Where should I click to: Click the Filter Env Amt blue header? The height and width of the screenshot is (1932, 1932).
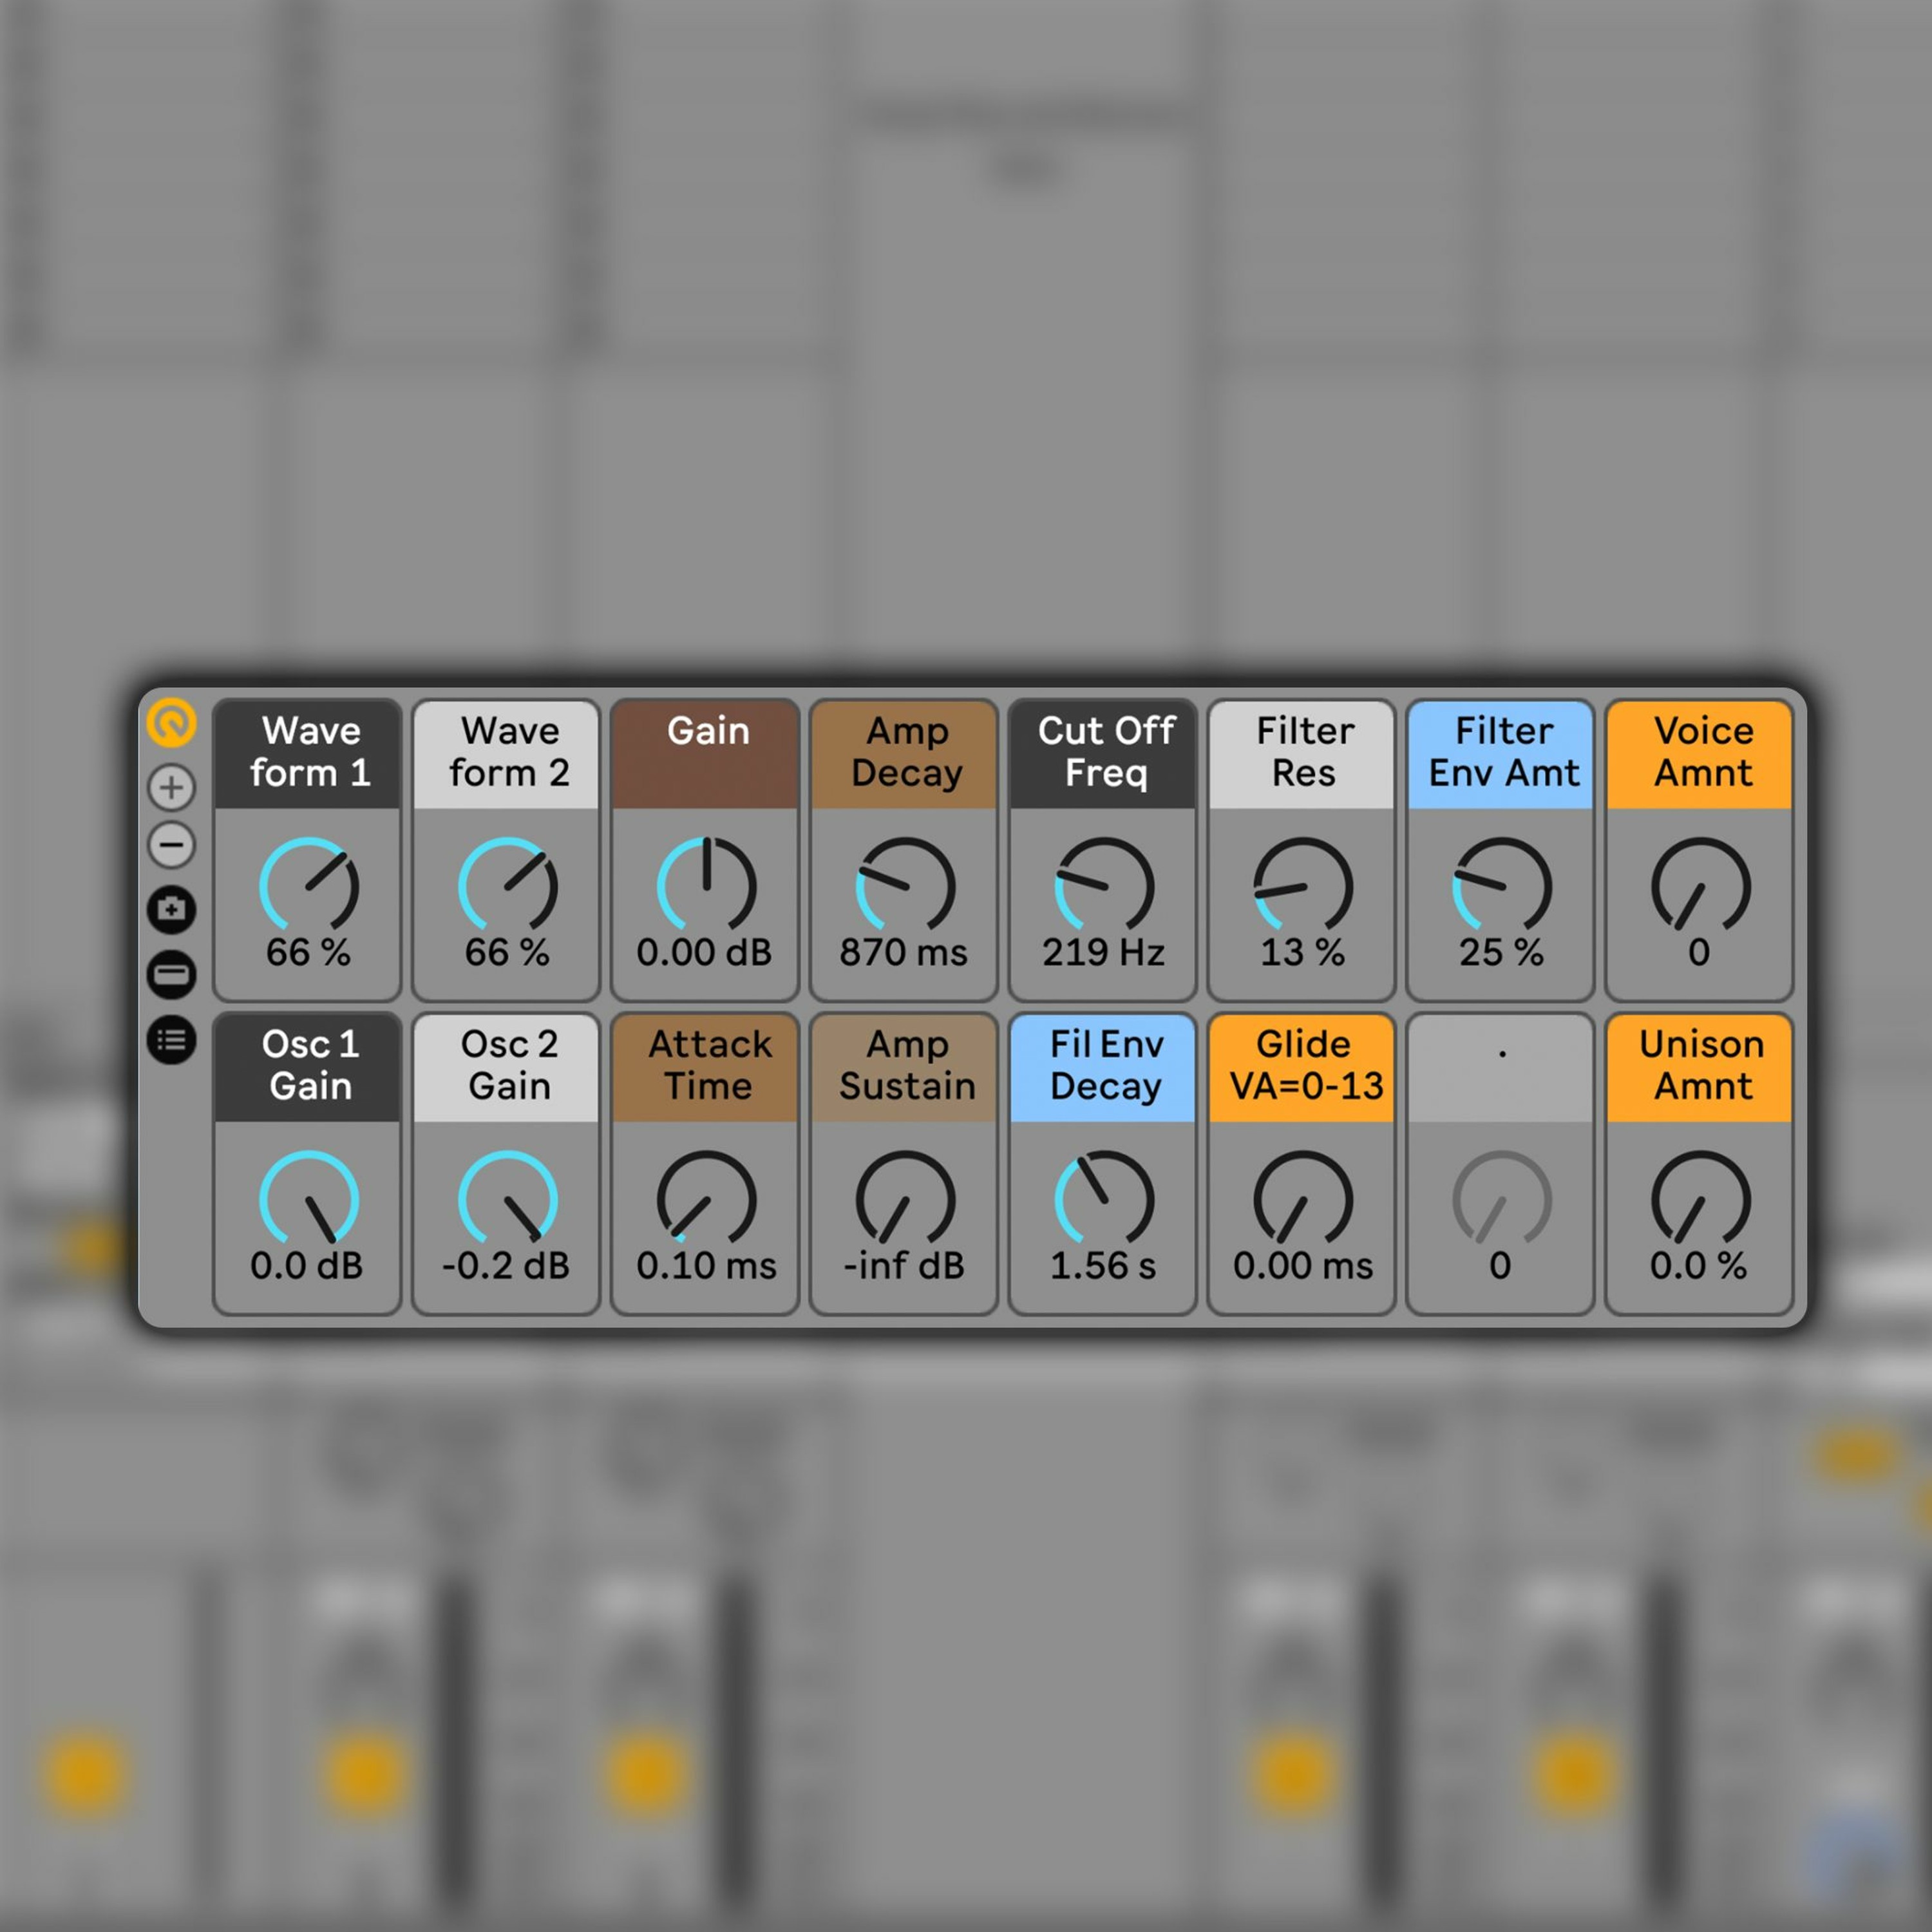[1502, 753]
